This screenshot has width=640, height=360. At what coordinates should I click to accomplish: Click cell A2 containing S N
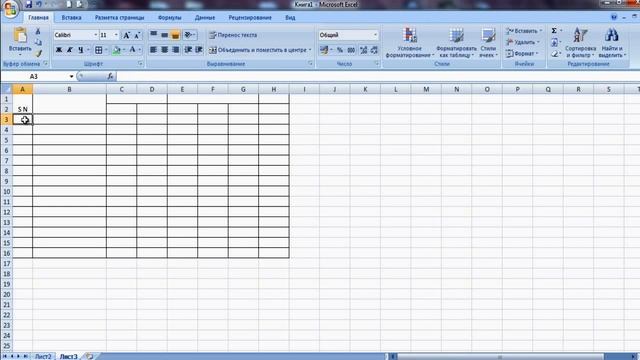[x=22, y=109]
